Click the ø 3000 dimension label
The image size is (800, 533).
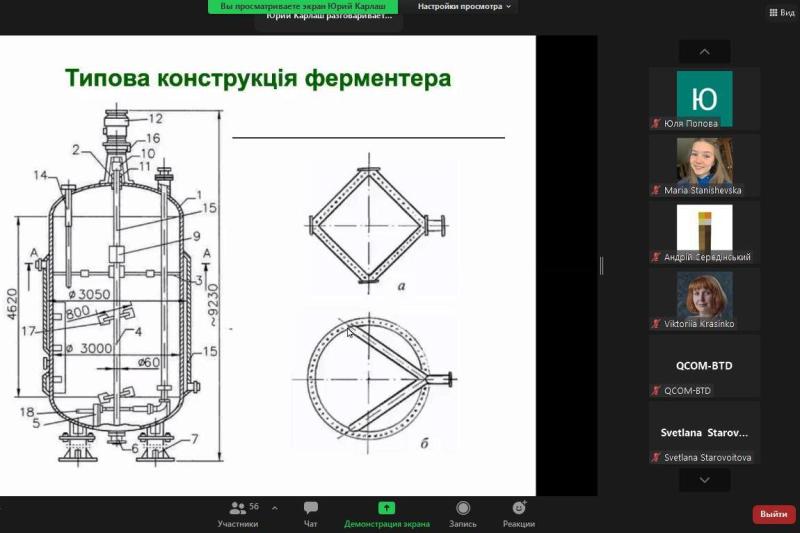(x=89, y=348)
